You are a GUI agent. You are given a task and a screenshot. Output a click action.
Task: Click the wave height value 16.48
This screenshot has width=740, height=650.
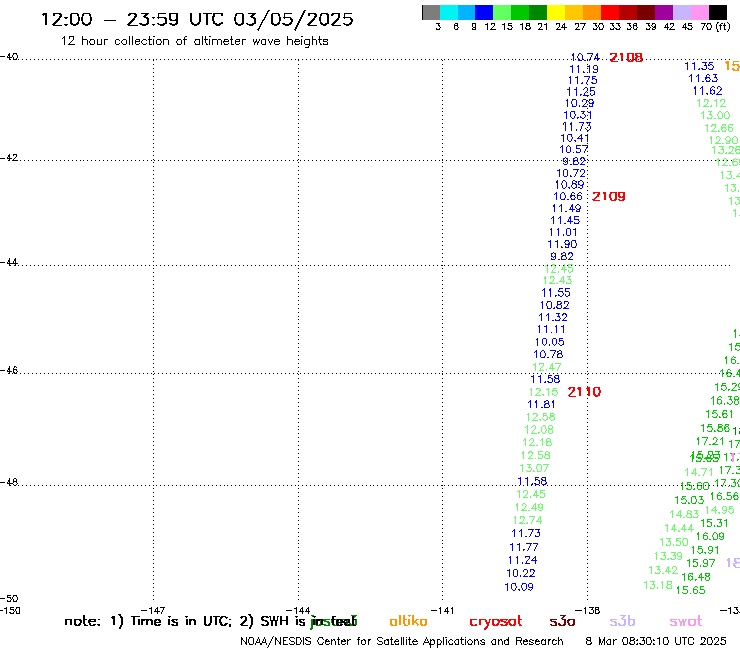[696, 577]
